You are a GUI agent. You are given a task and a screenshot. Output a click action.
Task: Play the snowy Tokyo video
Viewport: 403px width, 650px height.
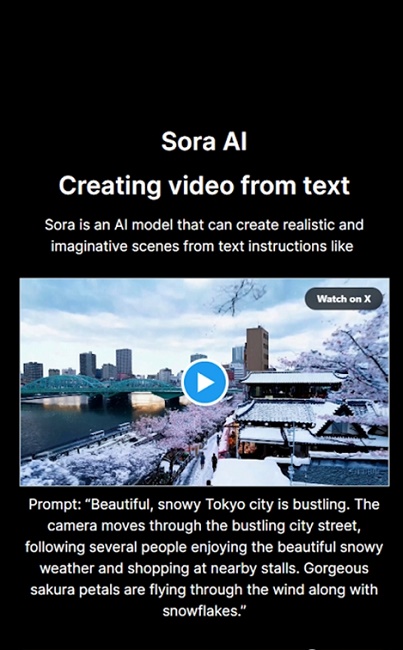tap(205, 382)
